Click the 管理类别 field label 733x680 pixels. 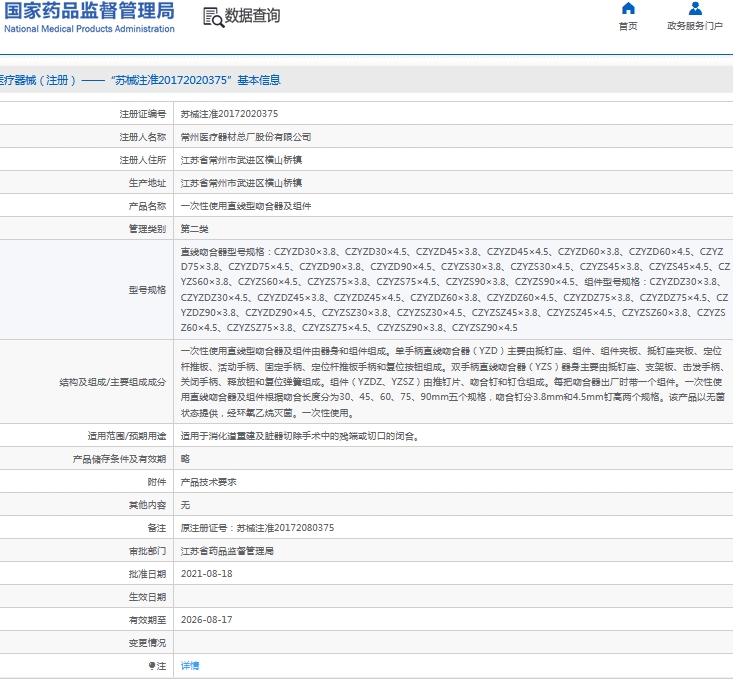click(147, 229)
